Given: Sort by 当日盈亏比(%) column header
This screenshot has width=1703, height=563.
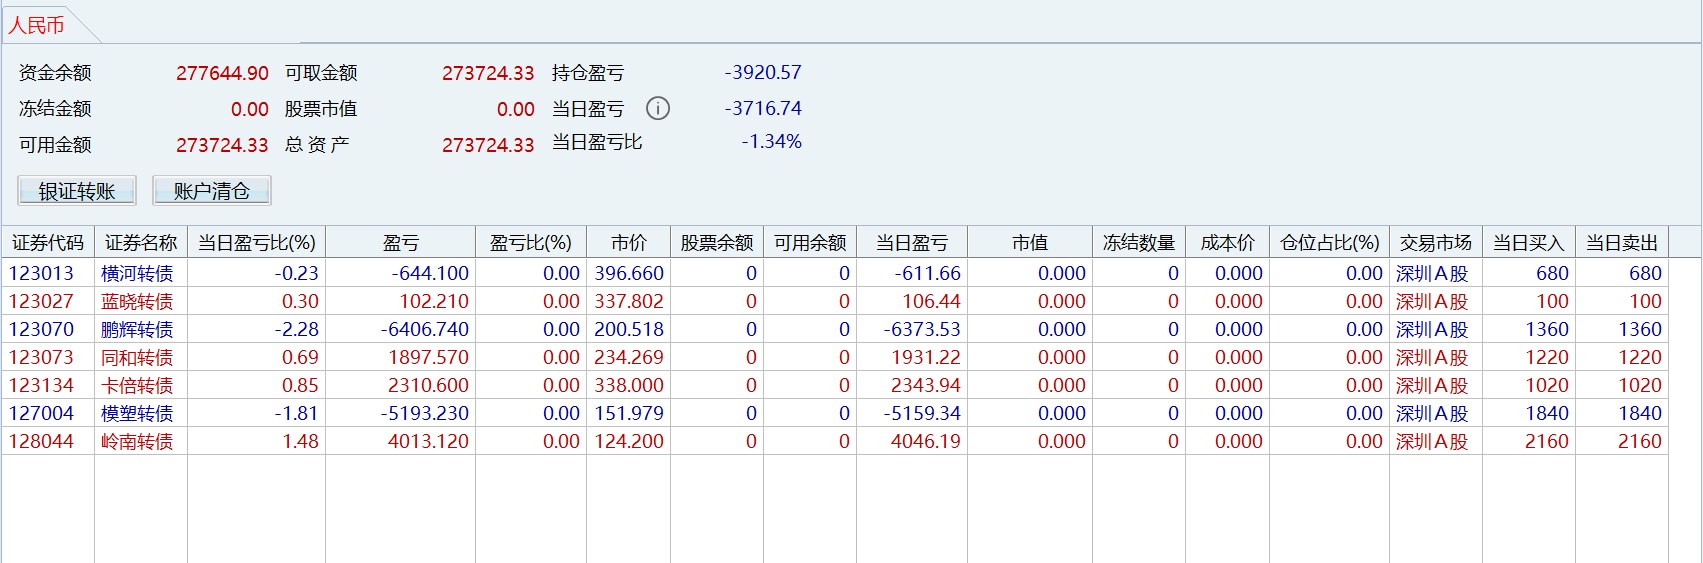Looking at the screenshot, I should 257,243.
